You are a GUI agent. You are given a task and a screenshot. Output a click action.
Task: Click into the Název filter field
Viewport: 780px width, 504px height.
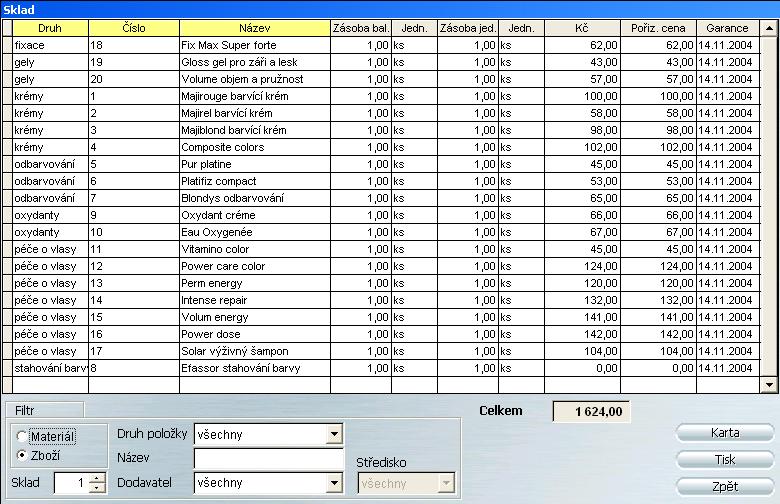[268, 459]
